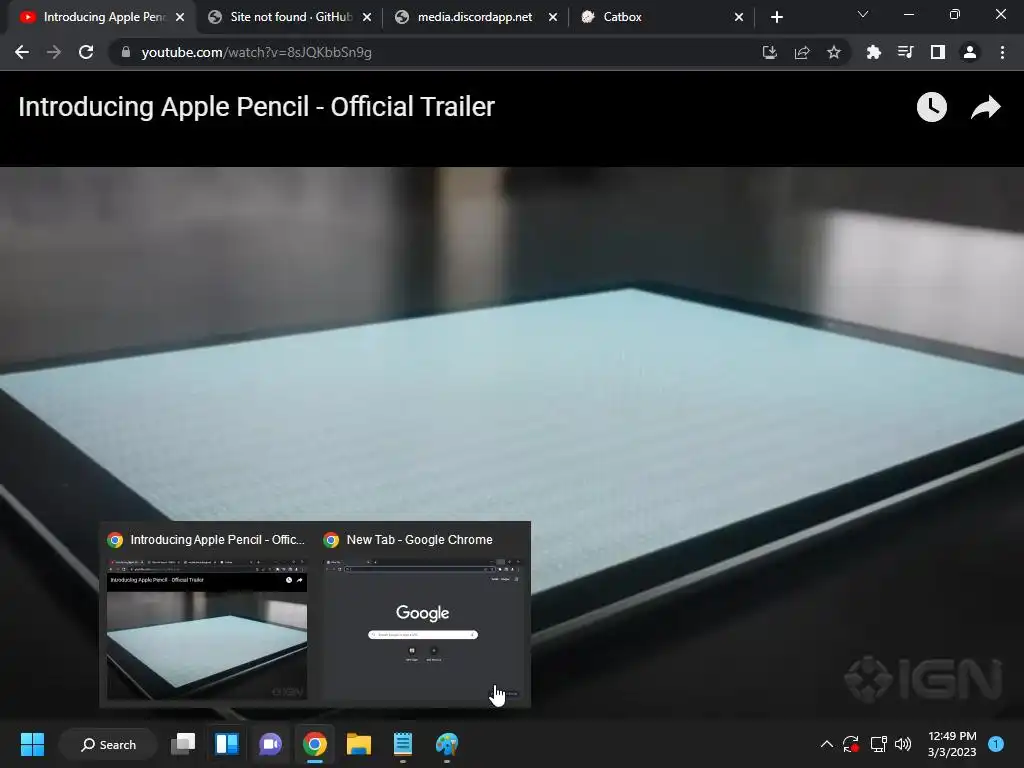
Task: Select the New Tab Google Chrome preview thumbnail
Action: (x=423, y=629)
